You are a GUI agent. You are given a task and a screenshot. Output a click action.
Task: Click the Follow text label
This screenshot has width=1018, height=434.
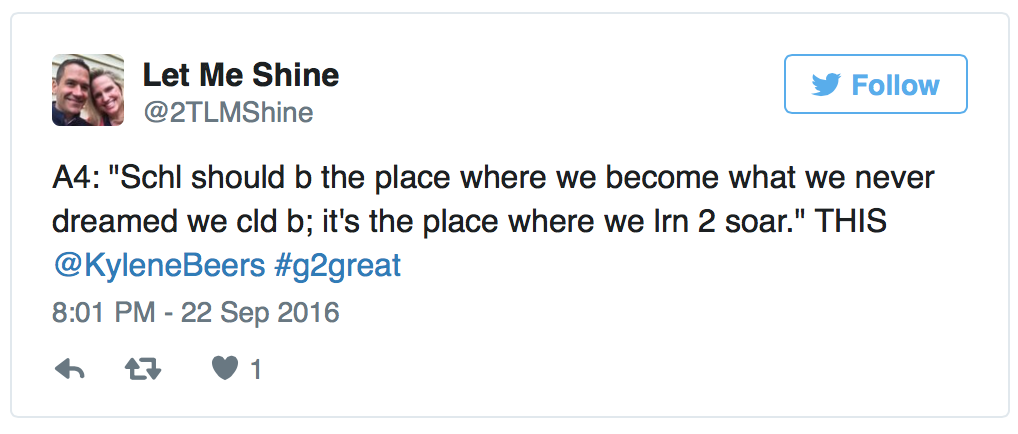[895, 85]
